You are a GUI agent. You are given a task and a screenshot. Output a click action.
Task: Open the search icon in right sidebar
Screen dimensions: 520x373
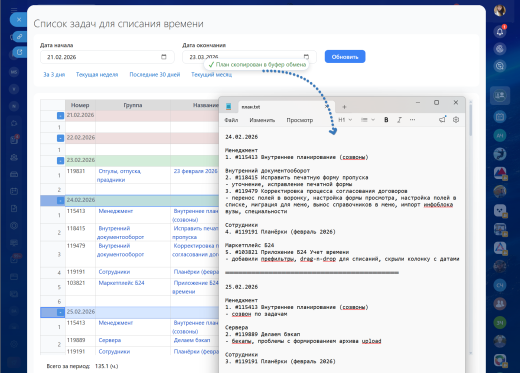[x=500, y=66]
